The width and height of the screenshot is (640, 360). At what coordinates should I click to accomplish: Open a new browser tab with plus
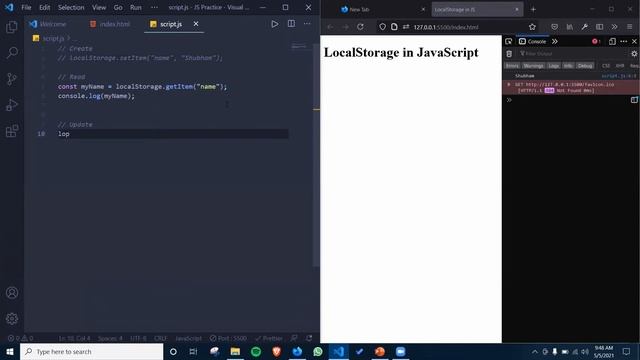pos(533,9)
